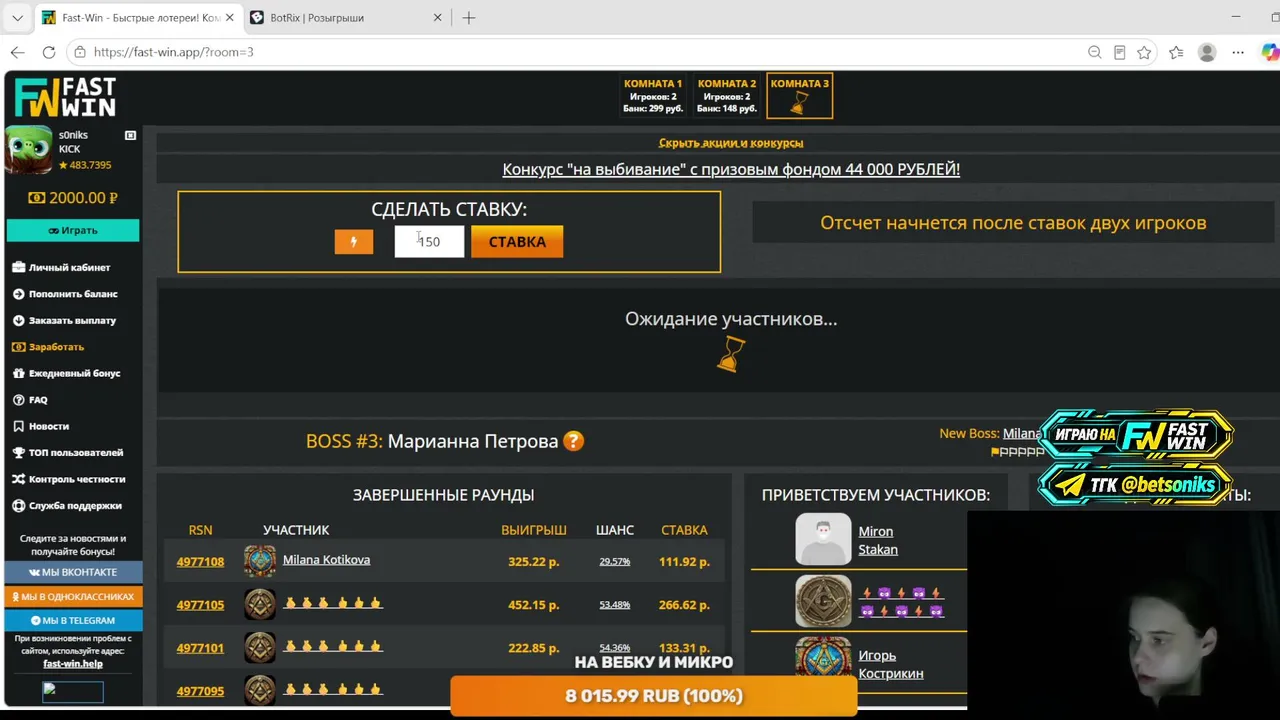Open the Miron Stakan profile link
The width and height of the screenshot is (1280, 720).
(x=878, y=540)
